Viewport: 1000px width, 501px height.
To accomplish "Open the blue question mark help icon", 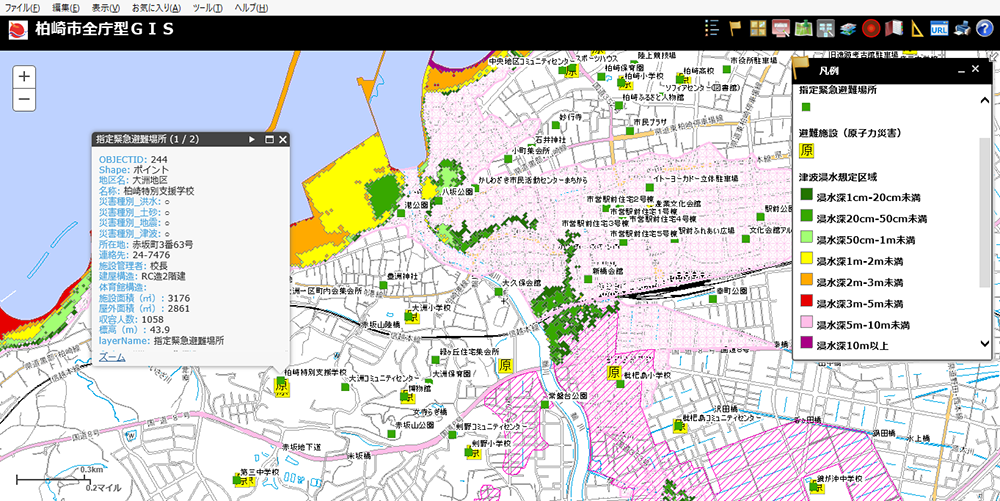I will [x=983, y=28].
